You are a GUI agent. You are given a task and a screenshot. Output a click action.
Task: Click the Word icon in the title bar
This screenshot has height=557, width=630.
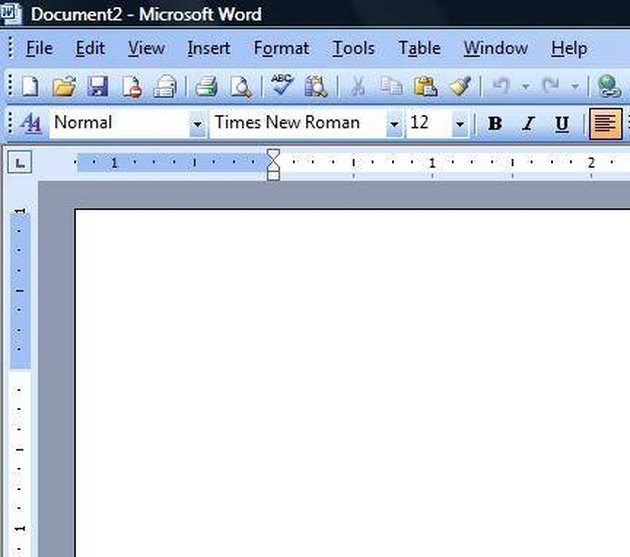[10, 12]
